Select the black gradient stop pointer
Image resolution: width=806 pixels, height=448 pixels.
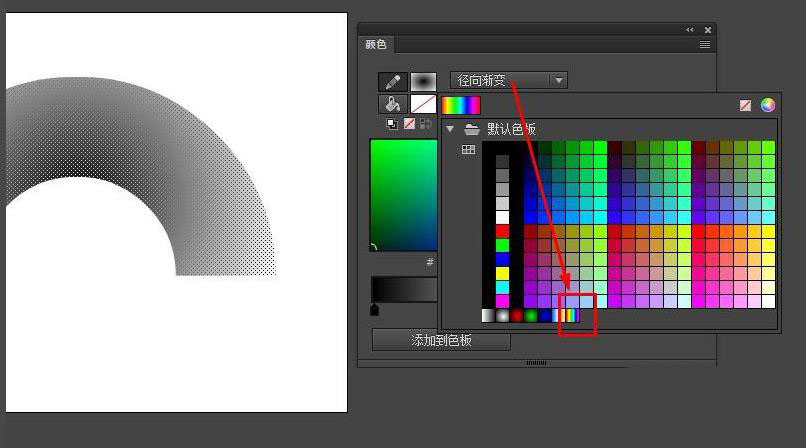[374, 310]
